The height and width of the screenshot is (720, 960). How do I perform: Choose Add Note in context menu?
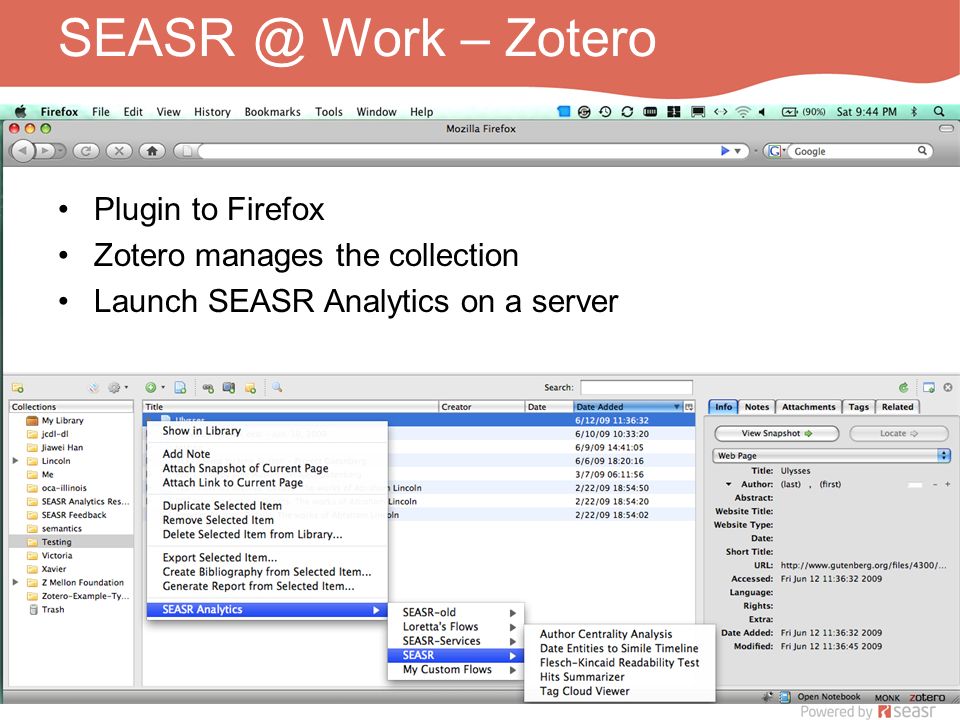(186, 454)
